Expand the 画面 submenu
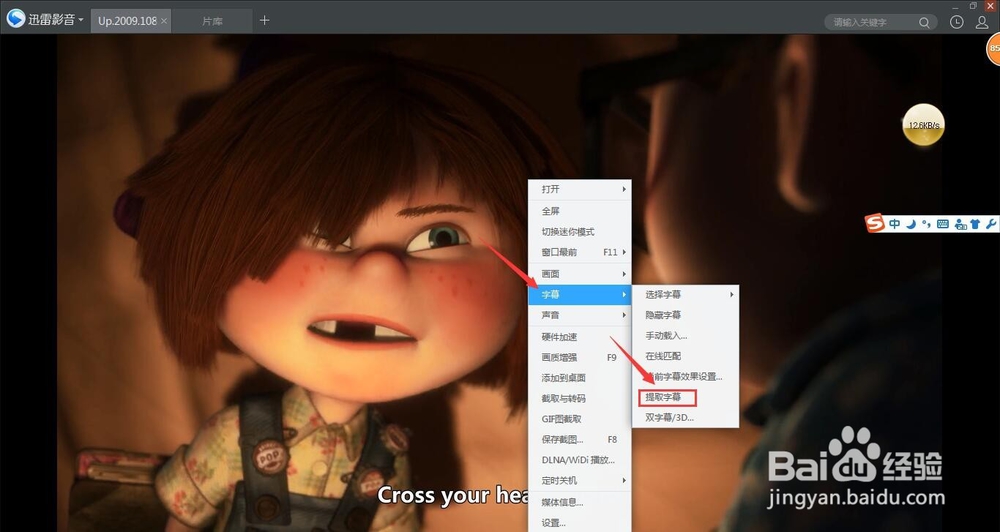Screen dimensions: 1000x532 tap(580, 274)
